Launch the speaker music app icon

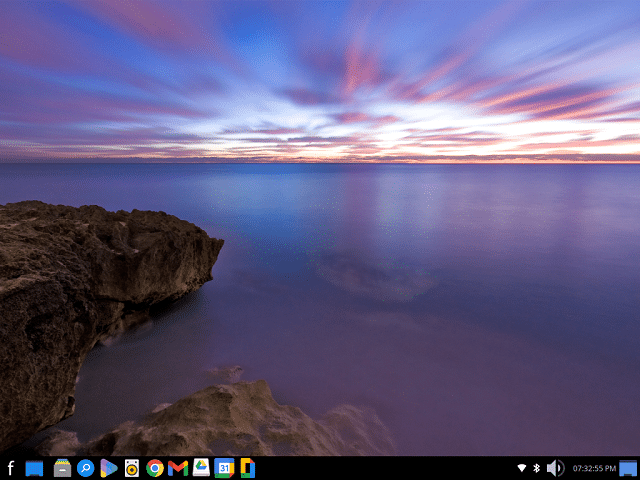pyautogui.click(x=131, y=468)
